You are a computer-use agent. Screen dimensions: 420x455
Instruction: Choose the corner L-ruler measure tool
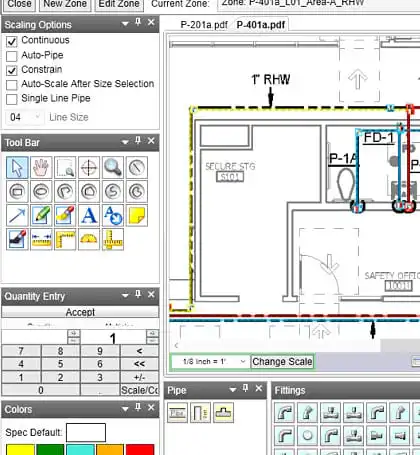point(65,239)
